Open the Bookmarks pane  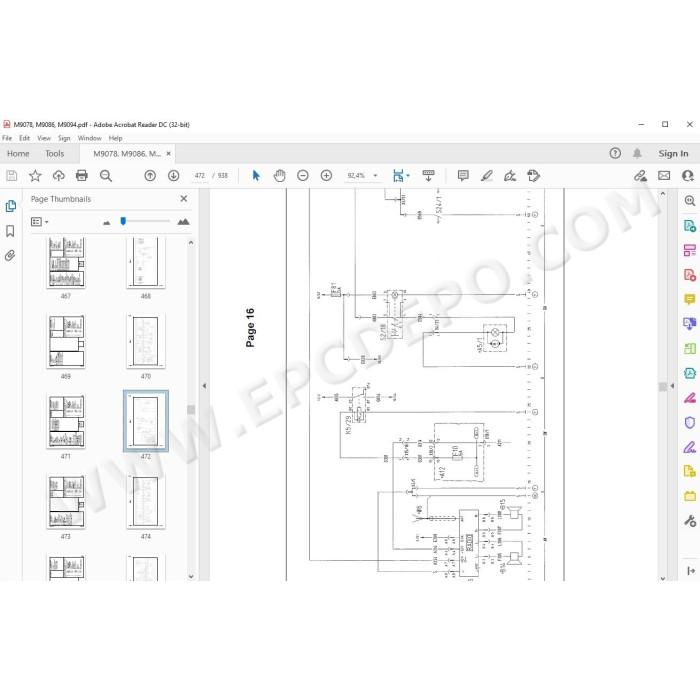[x=10, y=231]
